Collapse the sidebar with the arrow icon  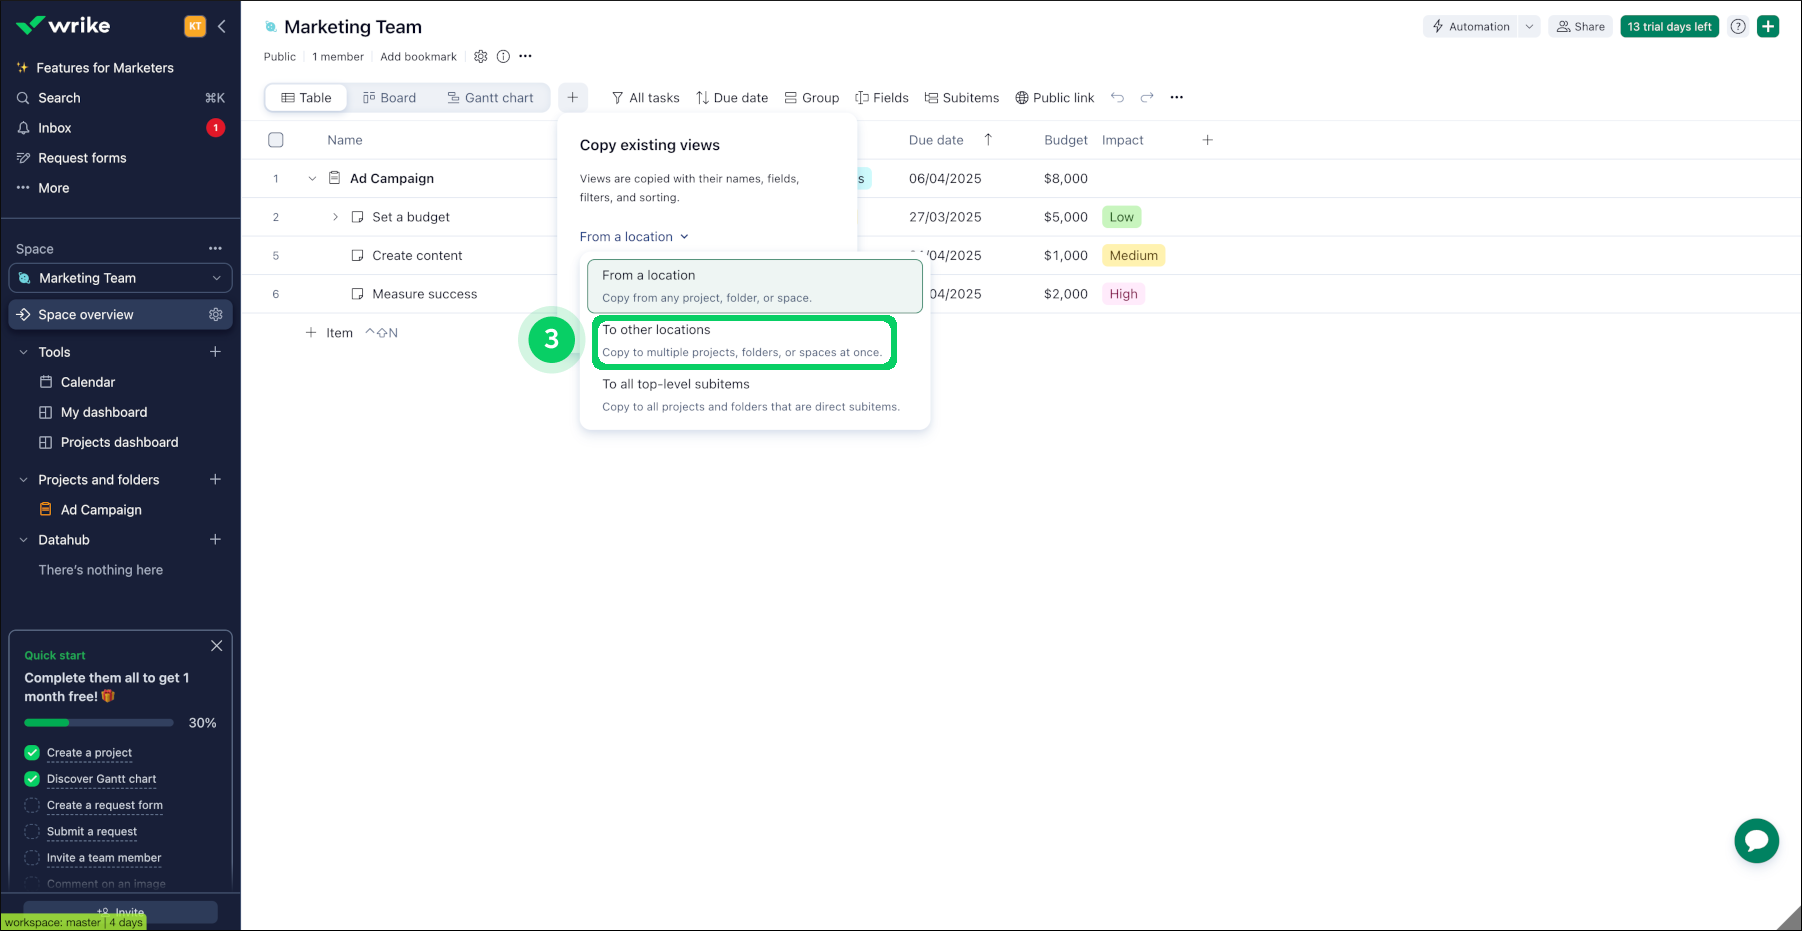click(222, 27)
